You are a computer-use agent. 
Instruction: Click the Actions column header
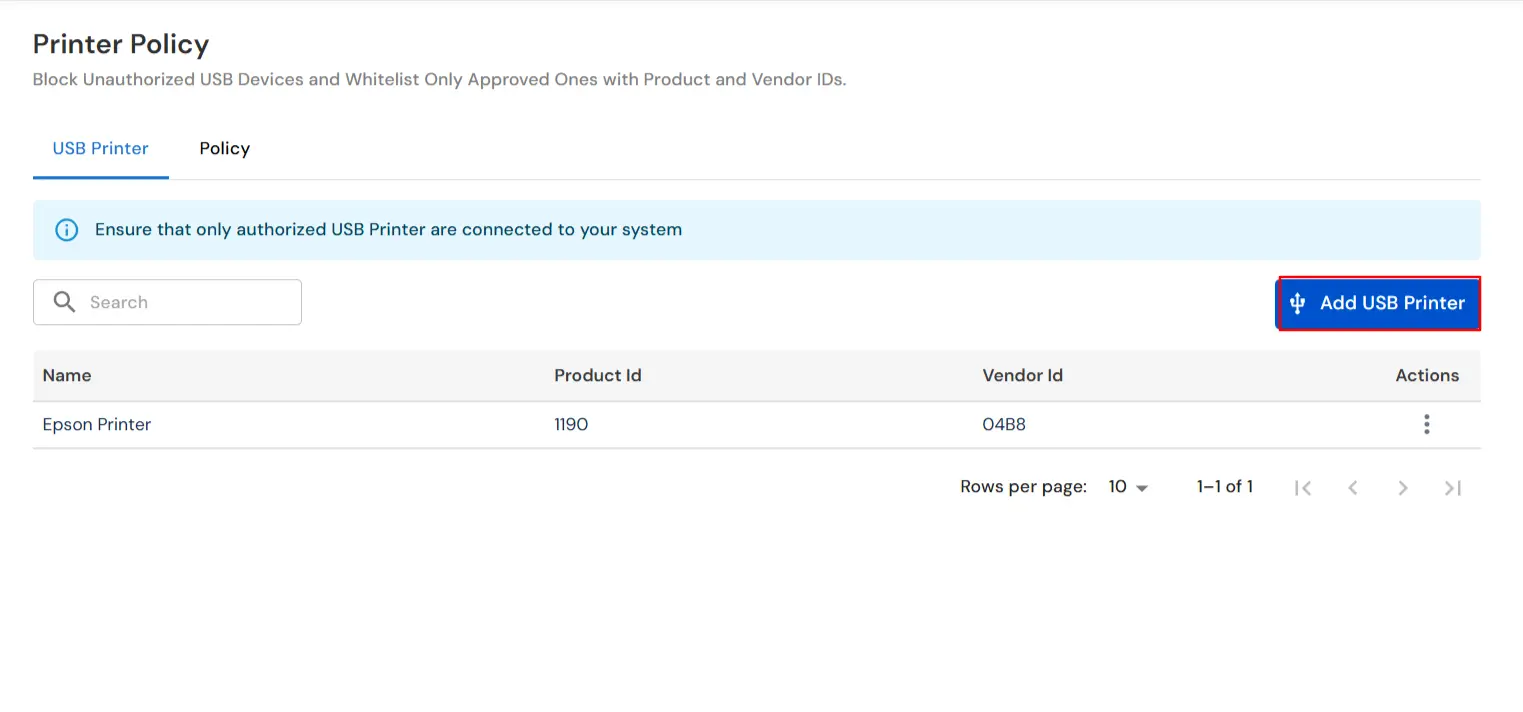(x=1426, y=376)
